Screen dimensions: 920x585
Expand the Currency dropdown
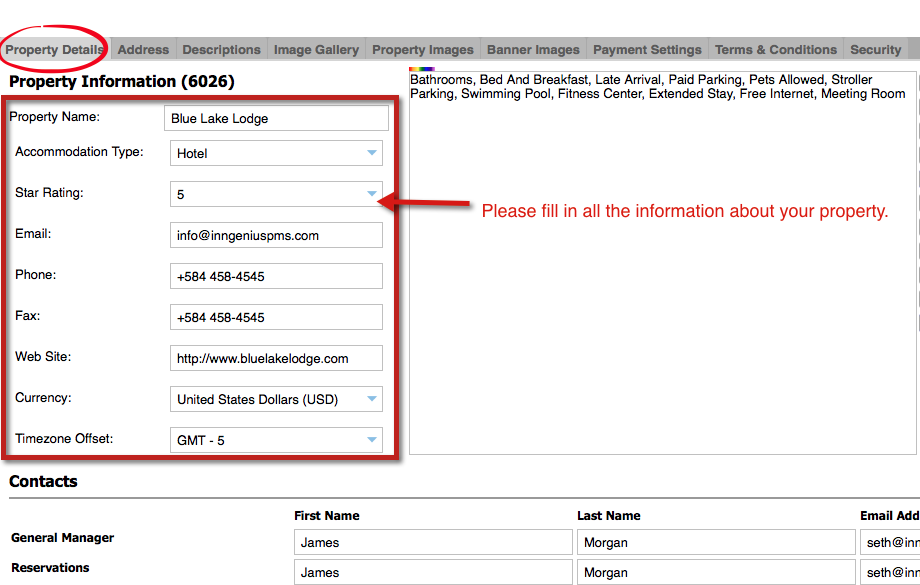pyautogui.click(x=276, y=399)
